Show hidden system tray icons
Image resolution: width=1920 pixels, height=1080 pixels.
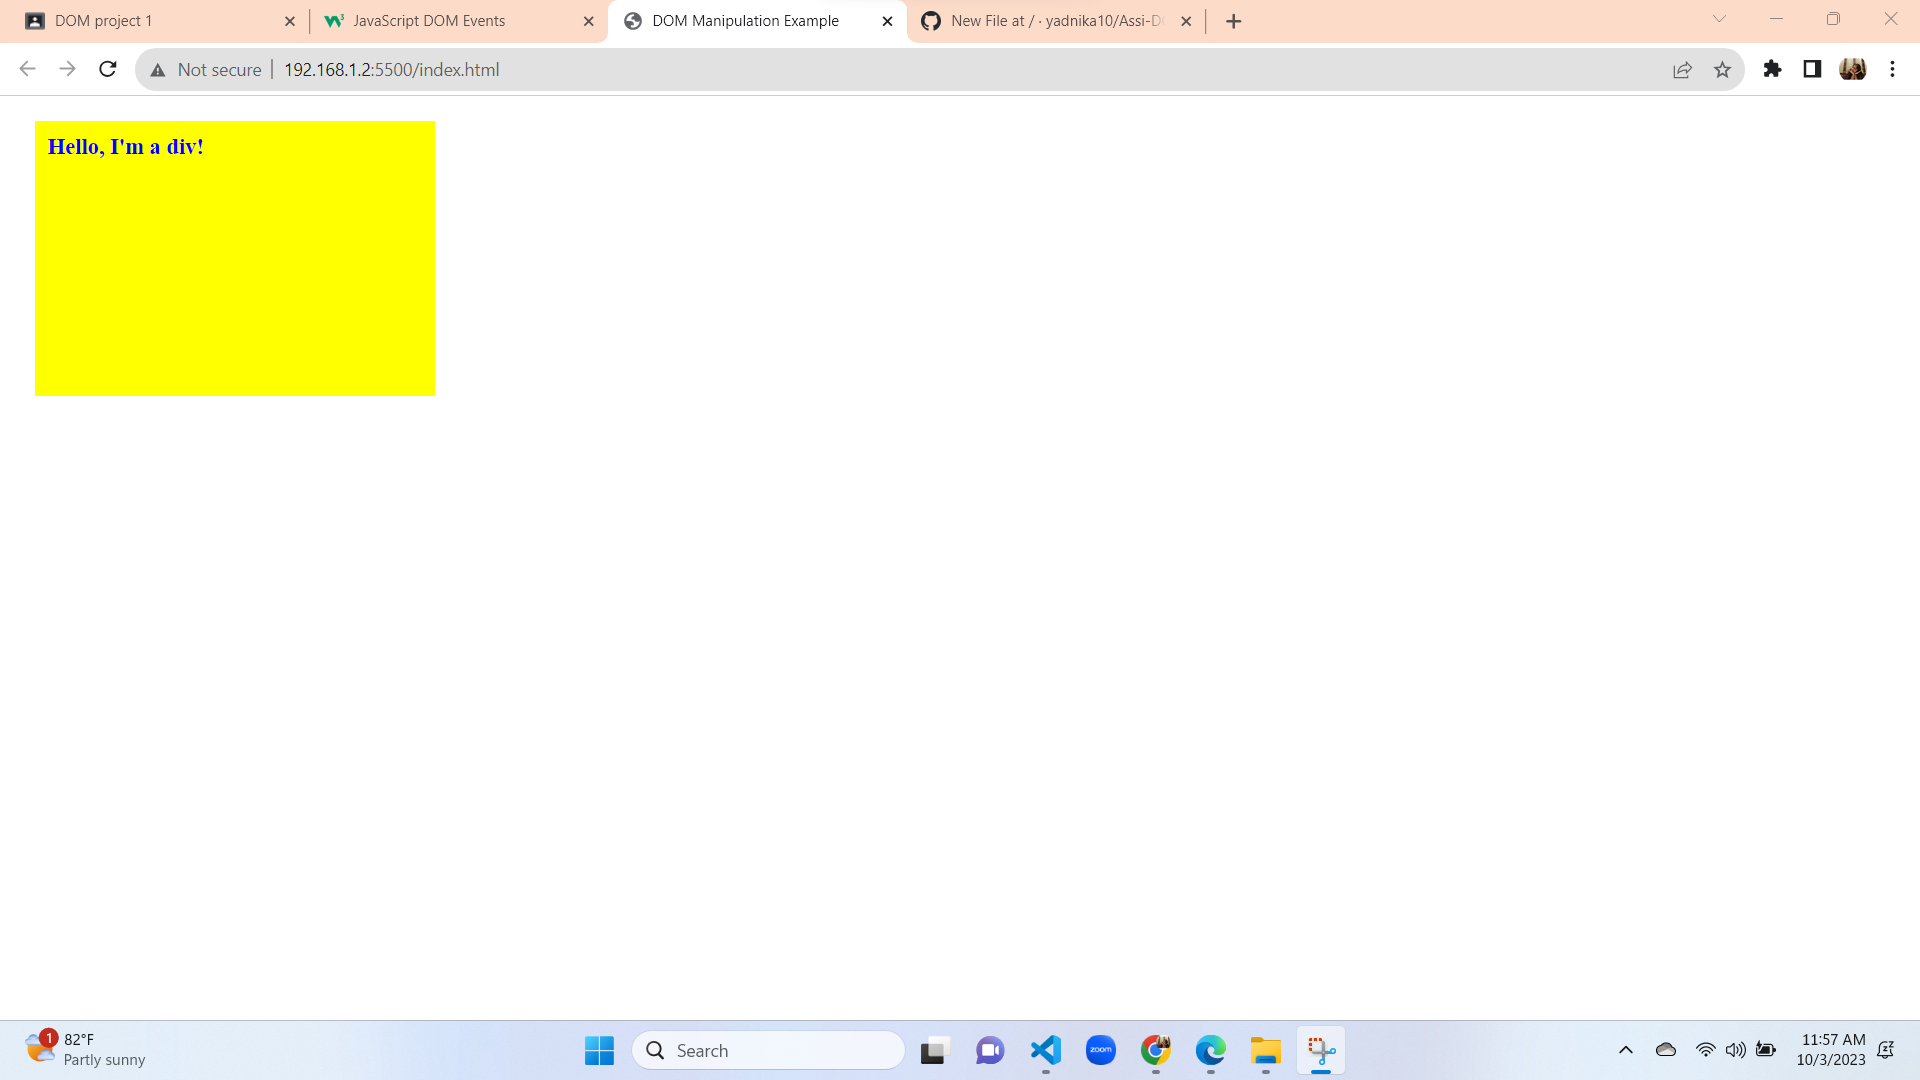pos(1625,1050)
